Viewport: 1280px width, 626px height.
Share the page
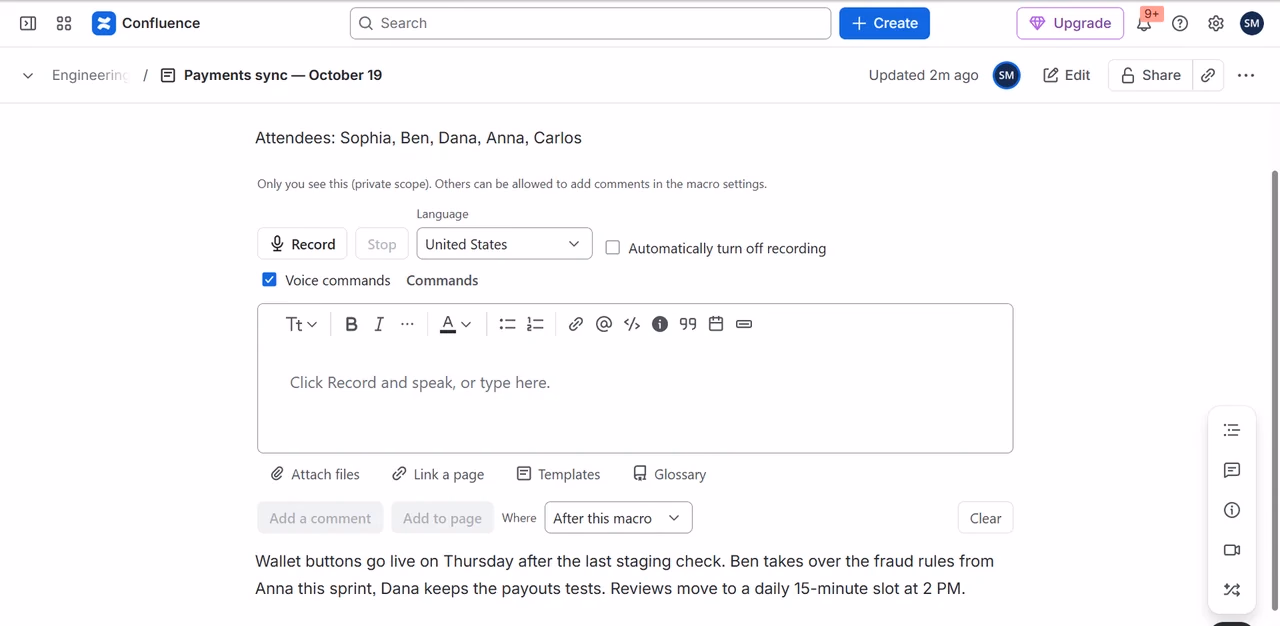tap(1150, 75)
